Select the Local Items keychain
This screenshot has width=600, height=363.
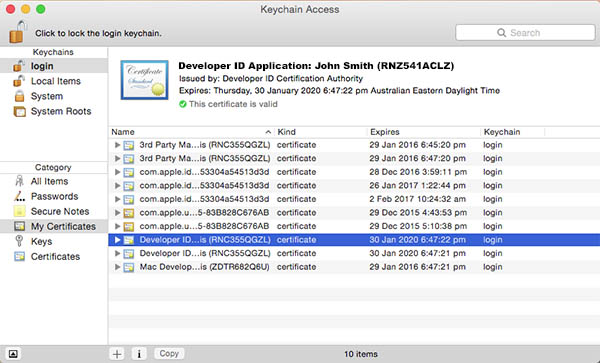click(x=54, y=81)
